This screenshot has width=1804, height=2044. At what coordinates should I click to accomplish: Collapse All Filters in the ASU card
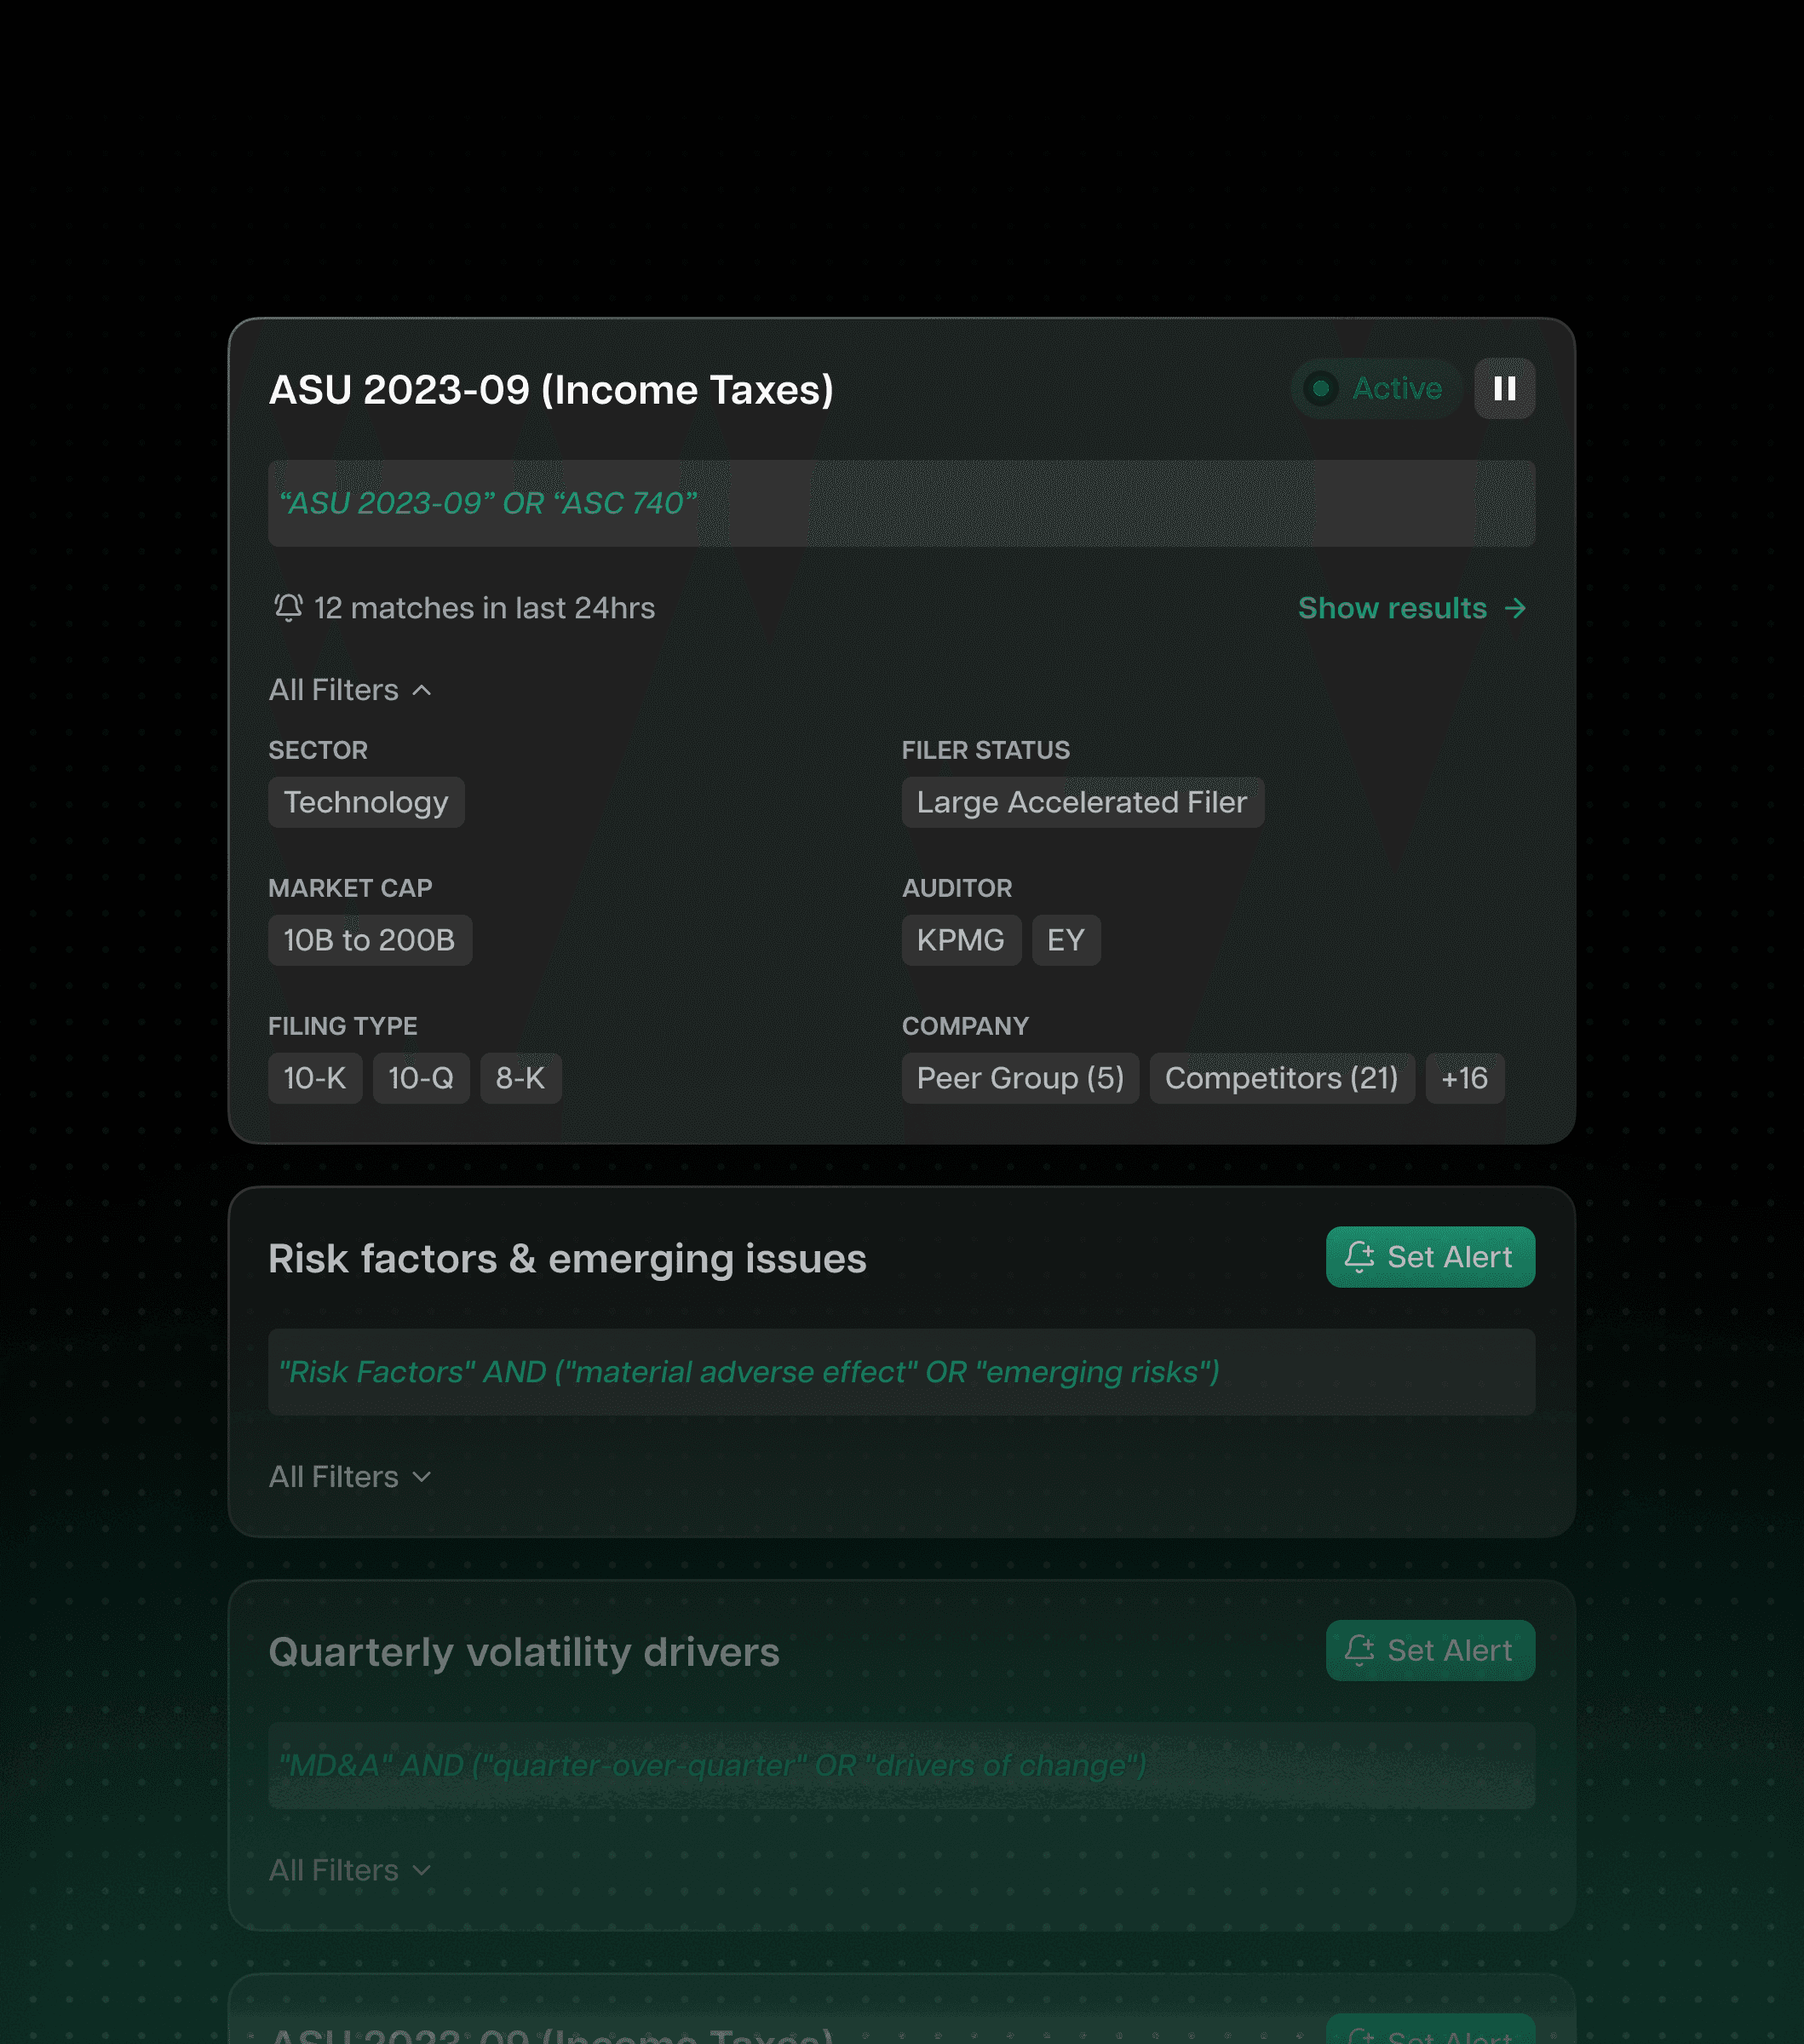349,689
